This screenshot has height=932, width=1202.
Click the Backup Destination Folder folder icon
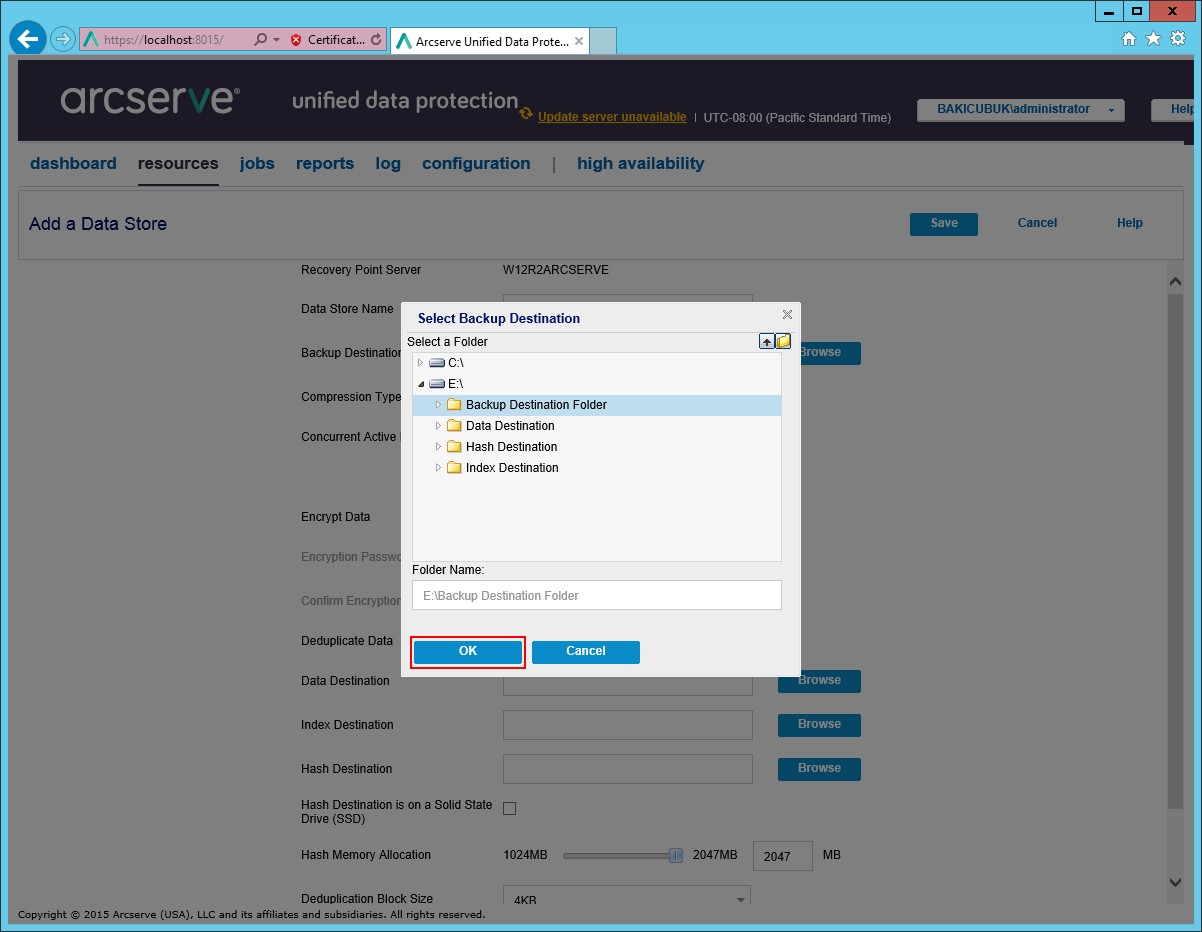(x=454, y=405)
